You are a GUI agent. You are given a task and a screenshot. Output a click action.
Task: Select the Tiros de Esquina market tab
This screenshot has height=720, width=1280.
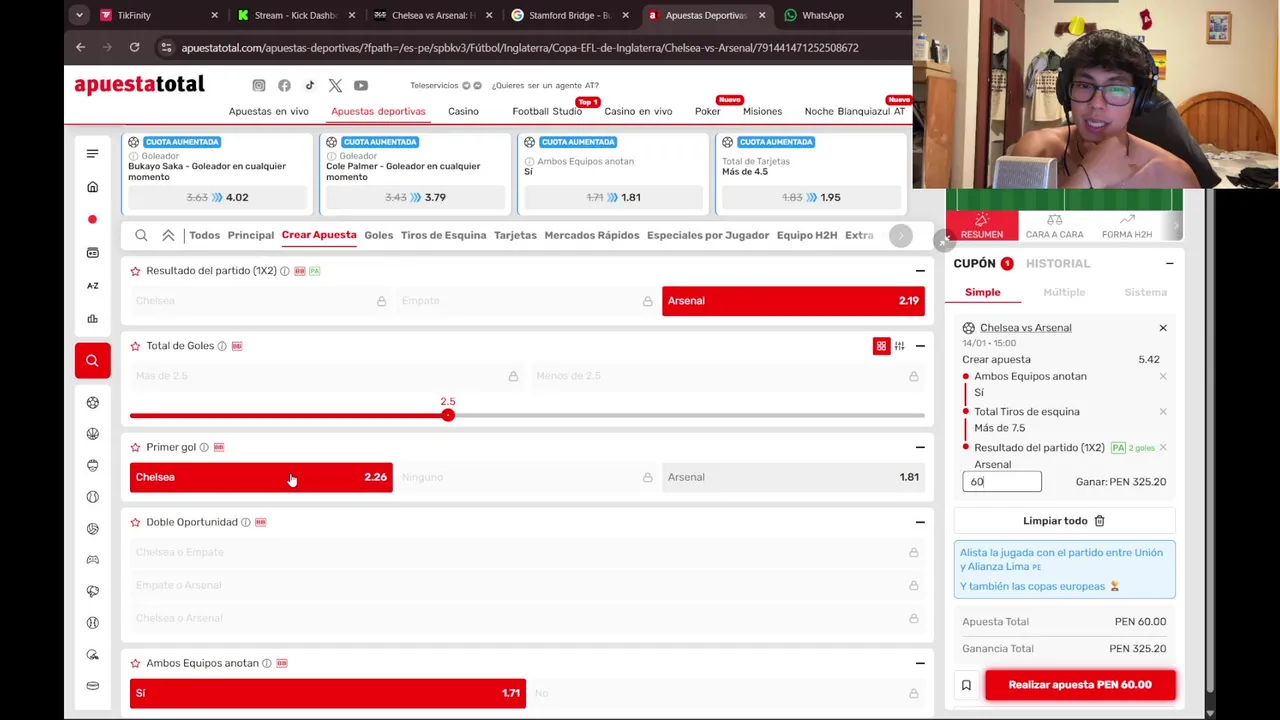tap(443, 235)
